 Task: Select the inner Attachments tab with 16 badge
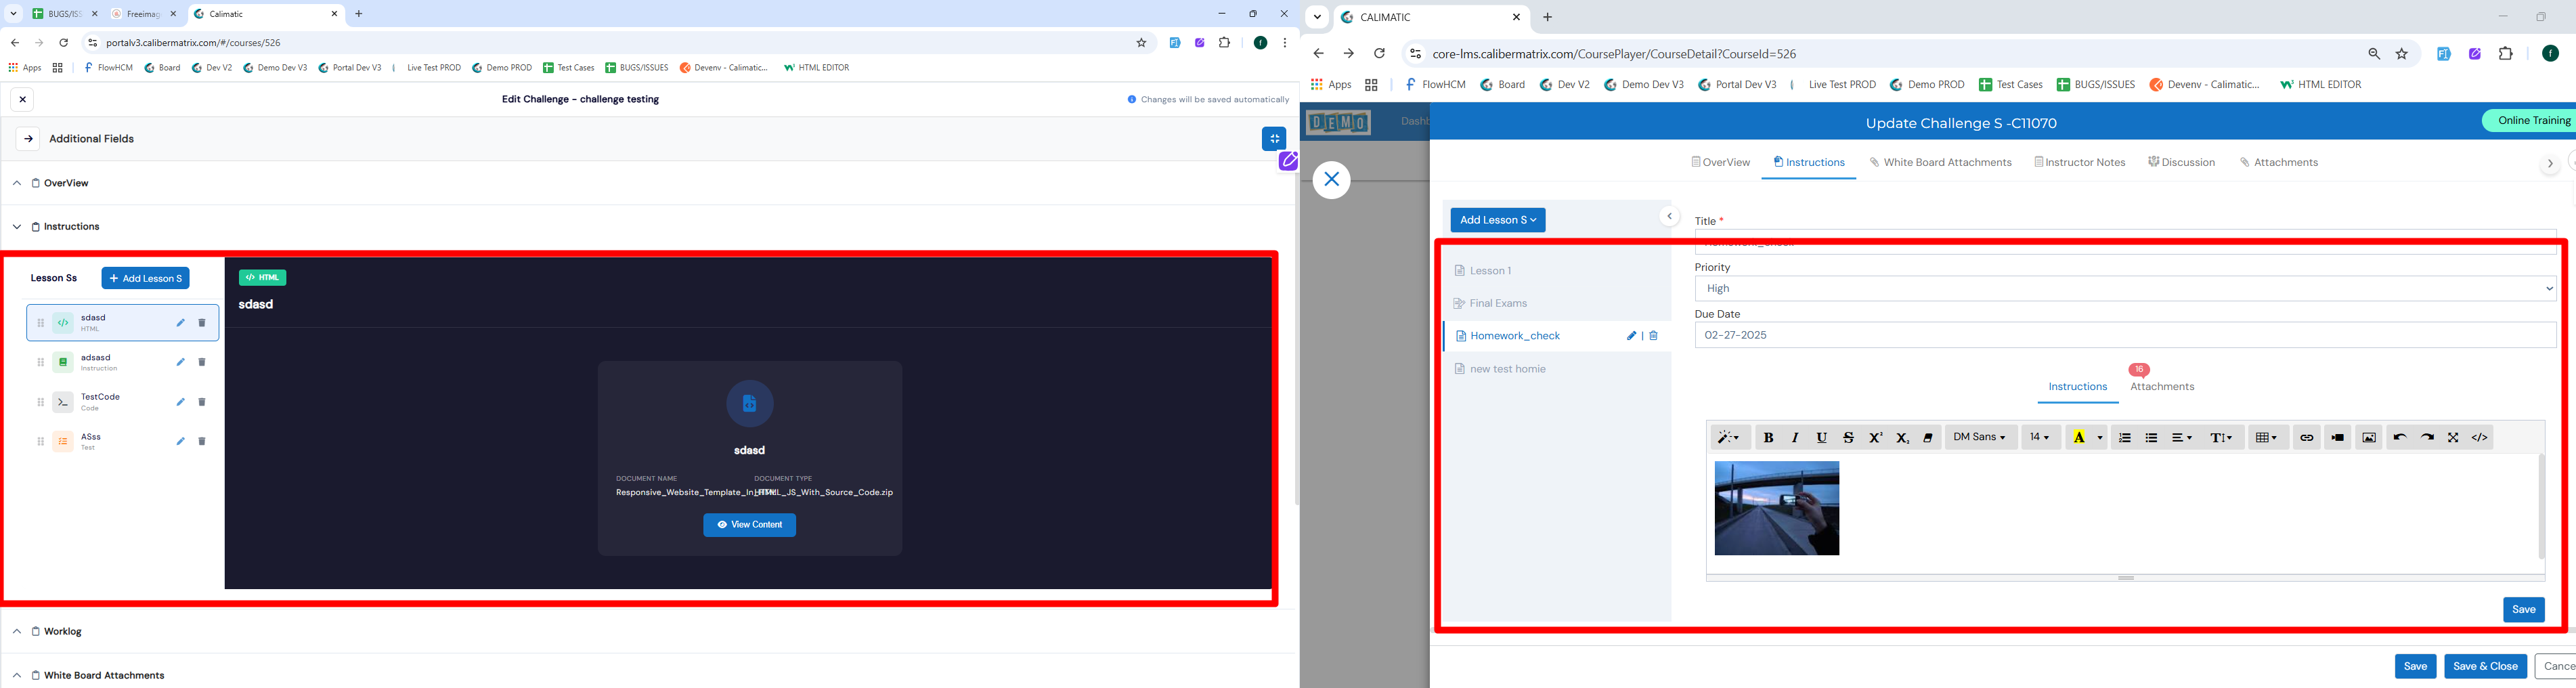point(2162,387)
